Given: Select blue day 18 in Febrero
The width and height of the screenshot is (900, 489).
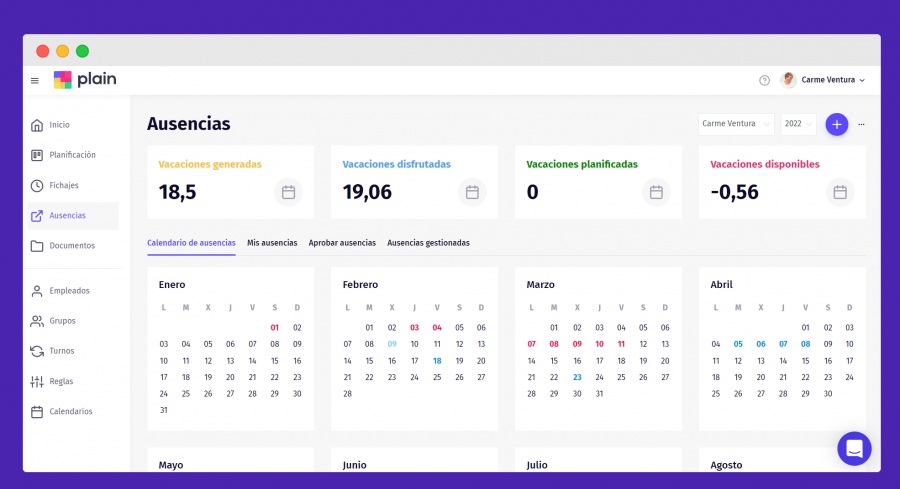Looking at the screenshot, I should point(437,361).
